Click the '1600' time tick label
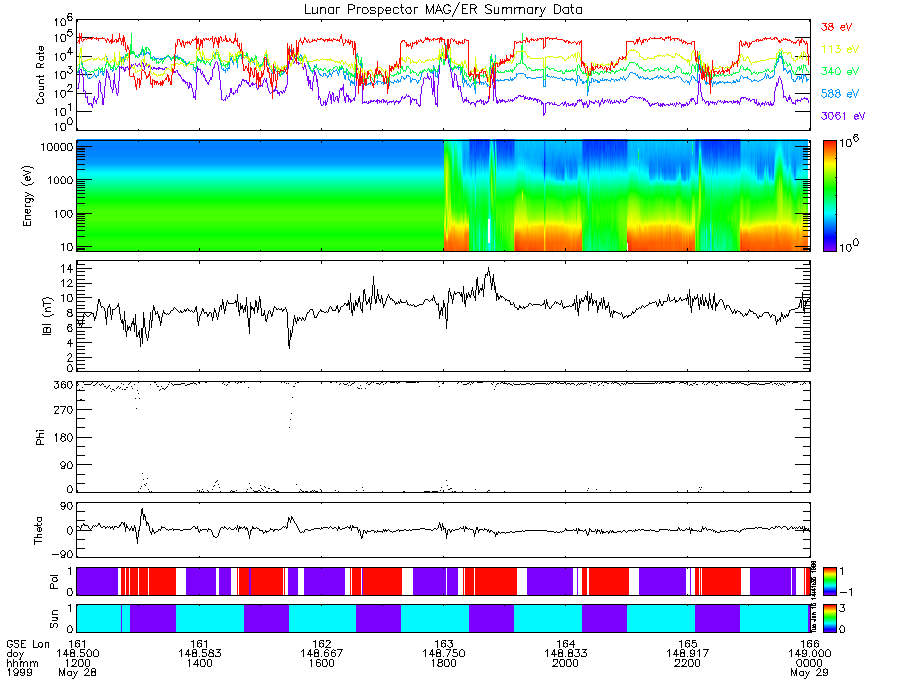The width and height of the screenshot is (900, 700). 321,663
